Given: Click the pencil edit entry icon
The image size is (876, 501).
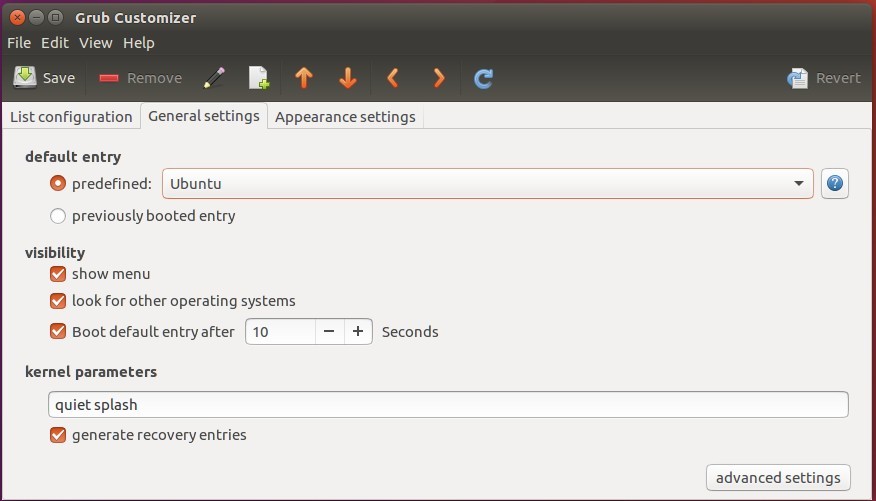Looking at the screenshot, I should point(215,78).
